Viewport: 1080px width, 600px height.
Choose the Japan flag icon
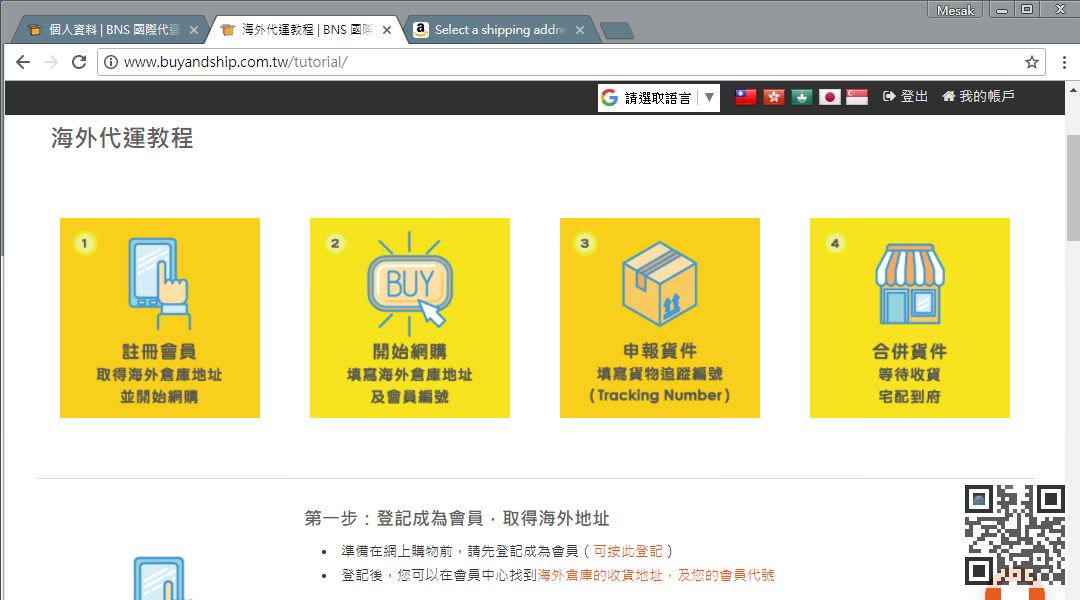tap(829, 97)
